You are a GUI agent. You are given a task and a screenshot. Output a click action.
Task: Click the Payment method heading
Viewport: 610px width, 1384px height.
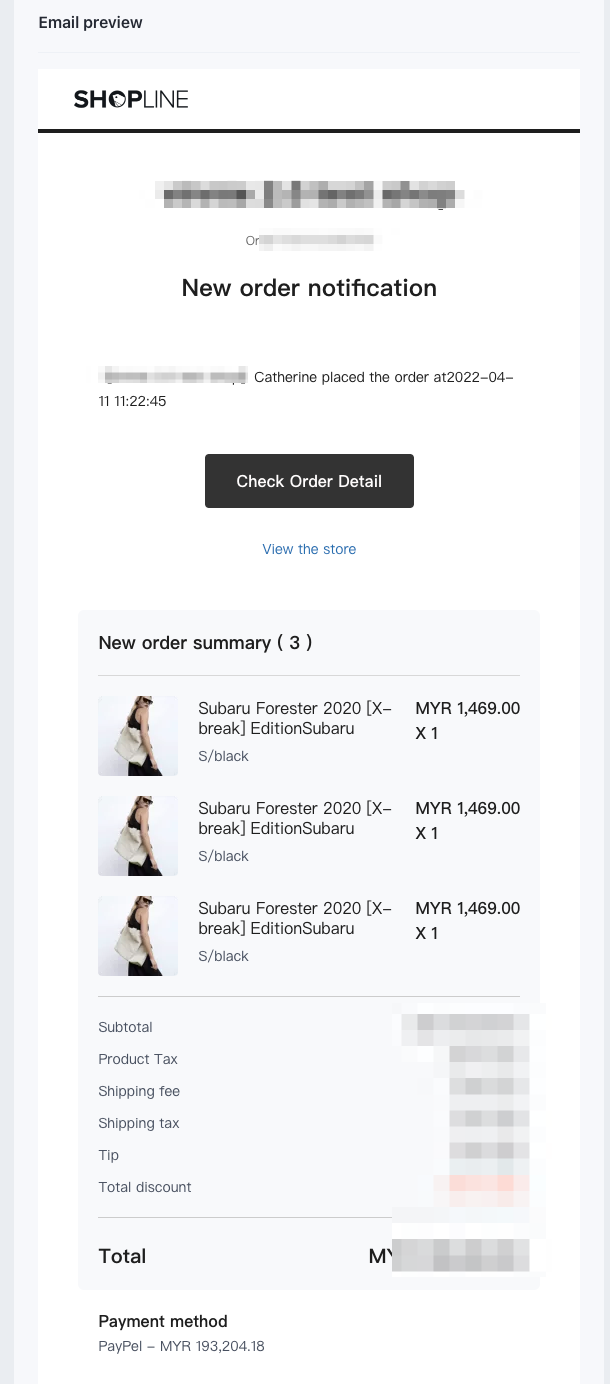click(163, 1321)
